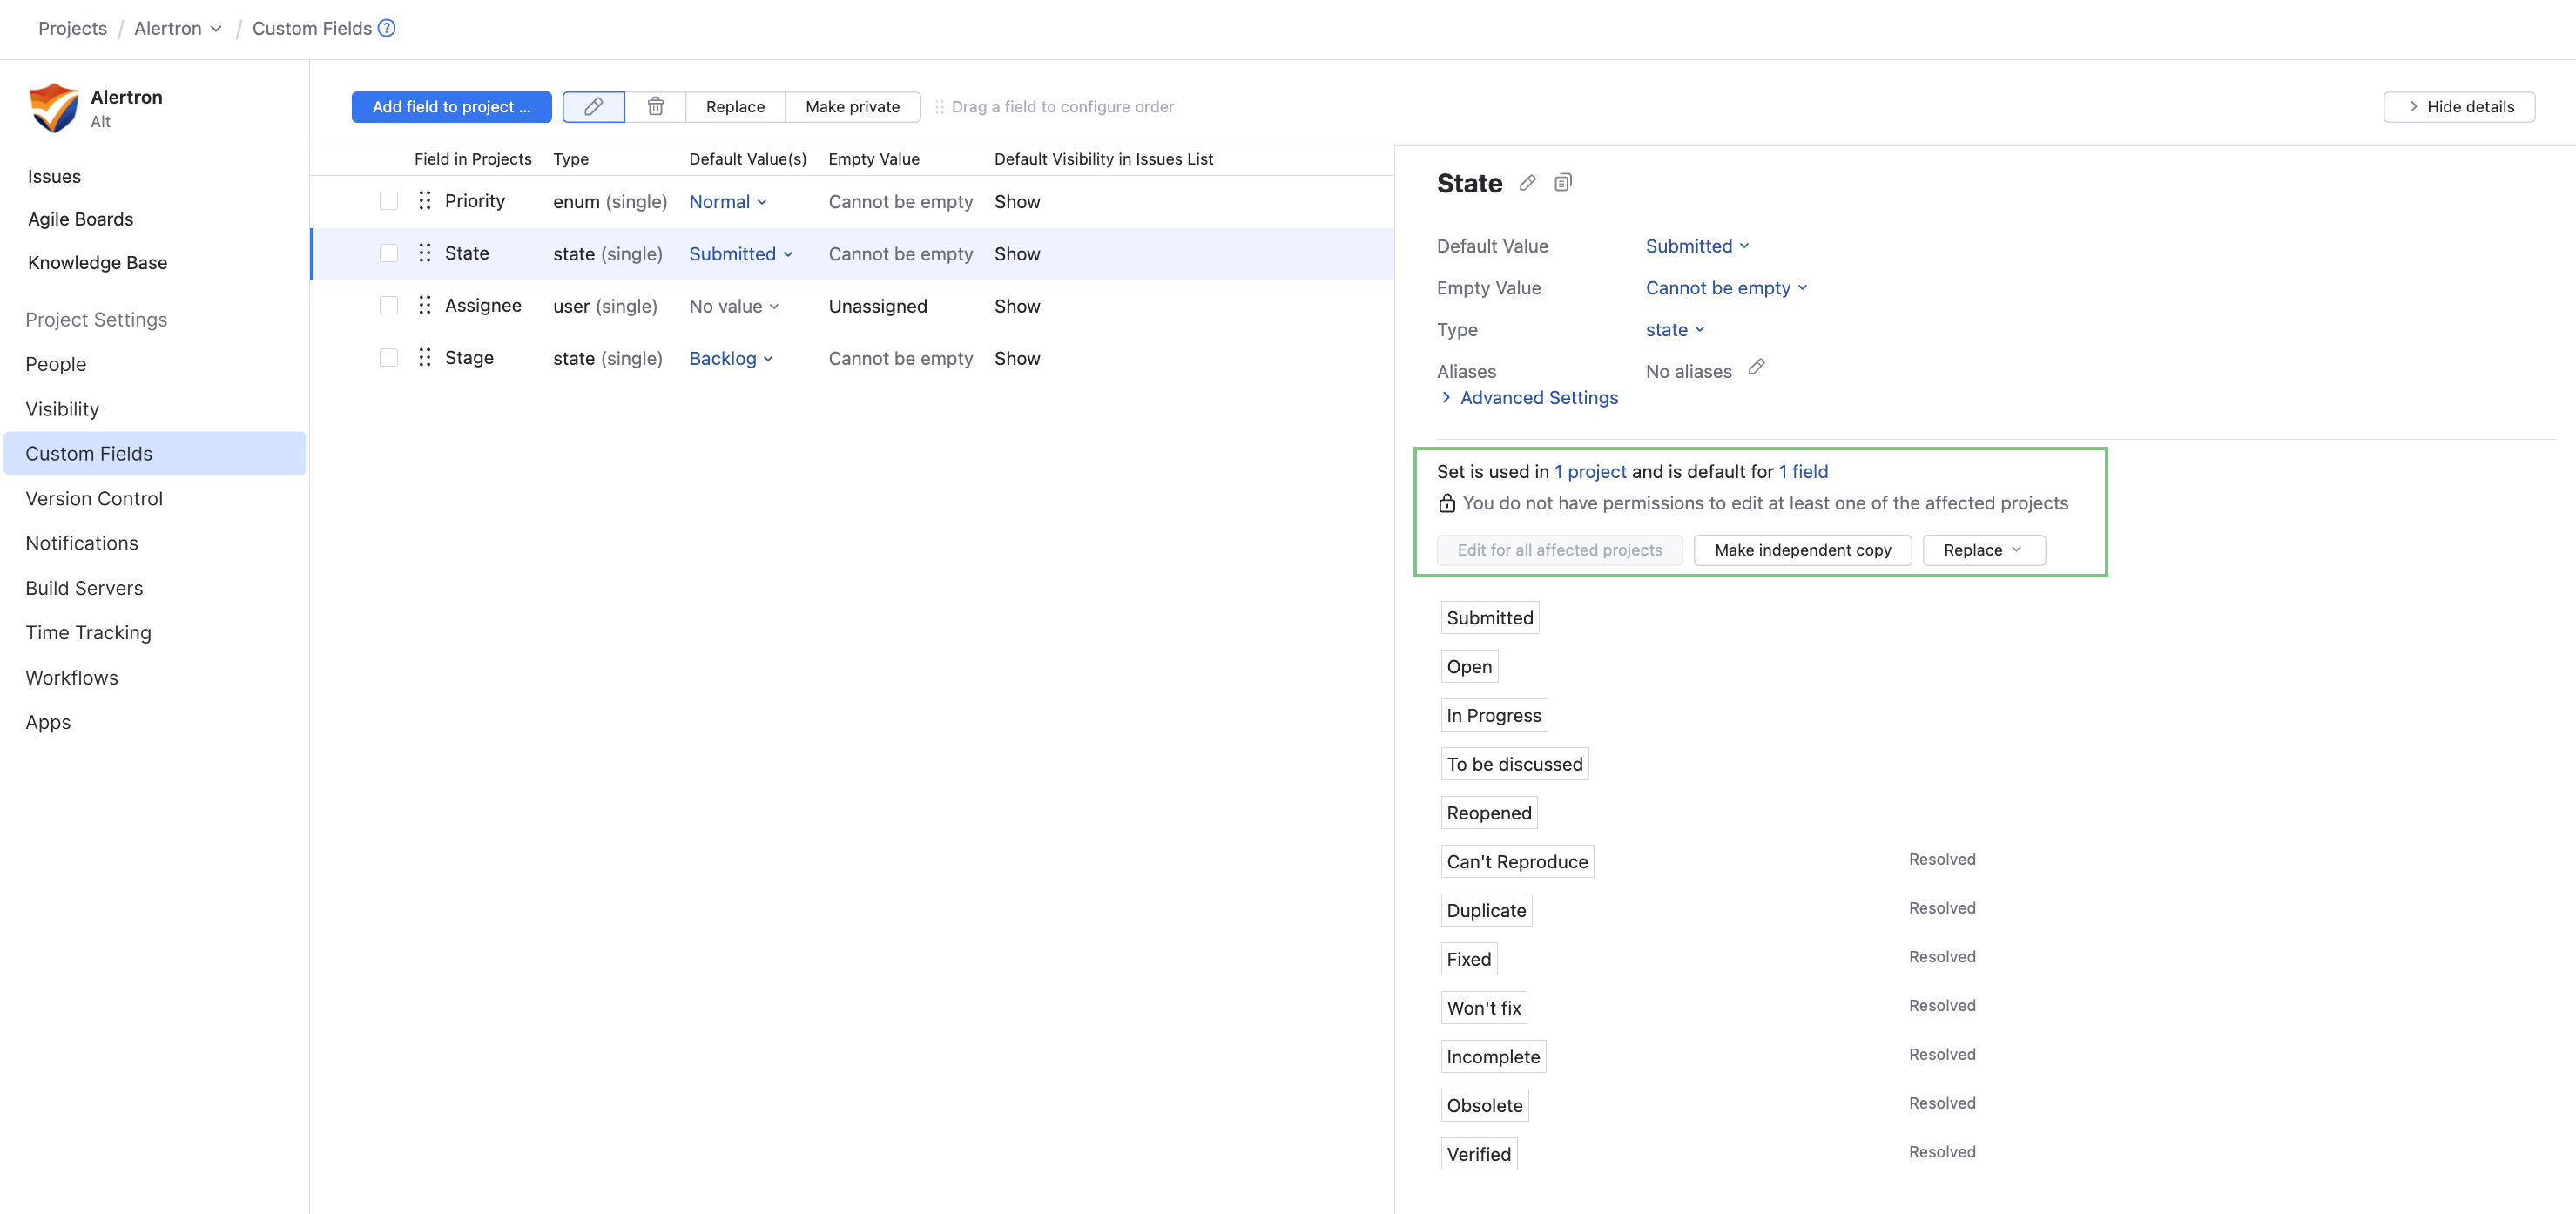Image resolution: width=2576 pixels, height=1214 pixels.
Task: Tick the checkbox for the Stage row
Action: [x=388, y=357]
